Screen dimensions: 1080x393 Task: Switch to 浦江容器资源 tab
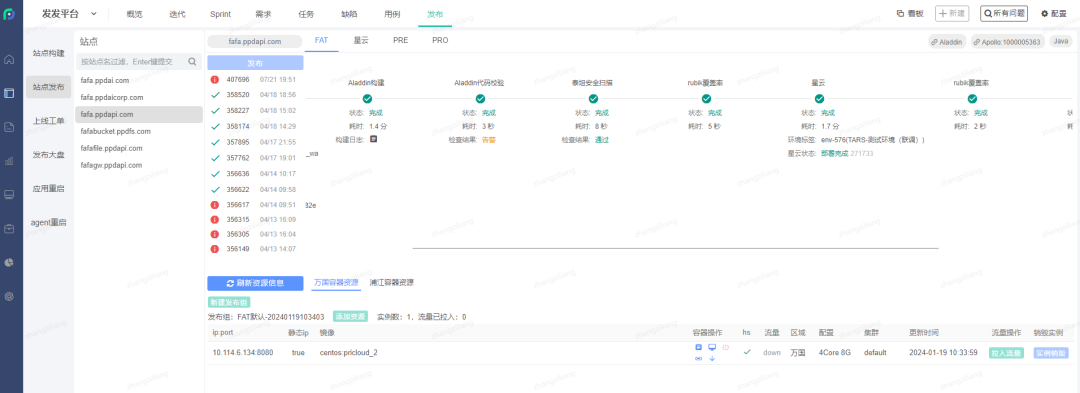(391, 282)
